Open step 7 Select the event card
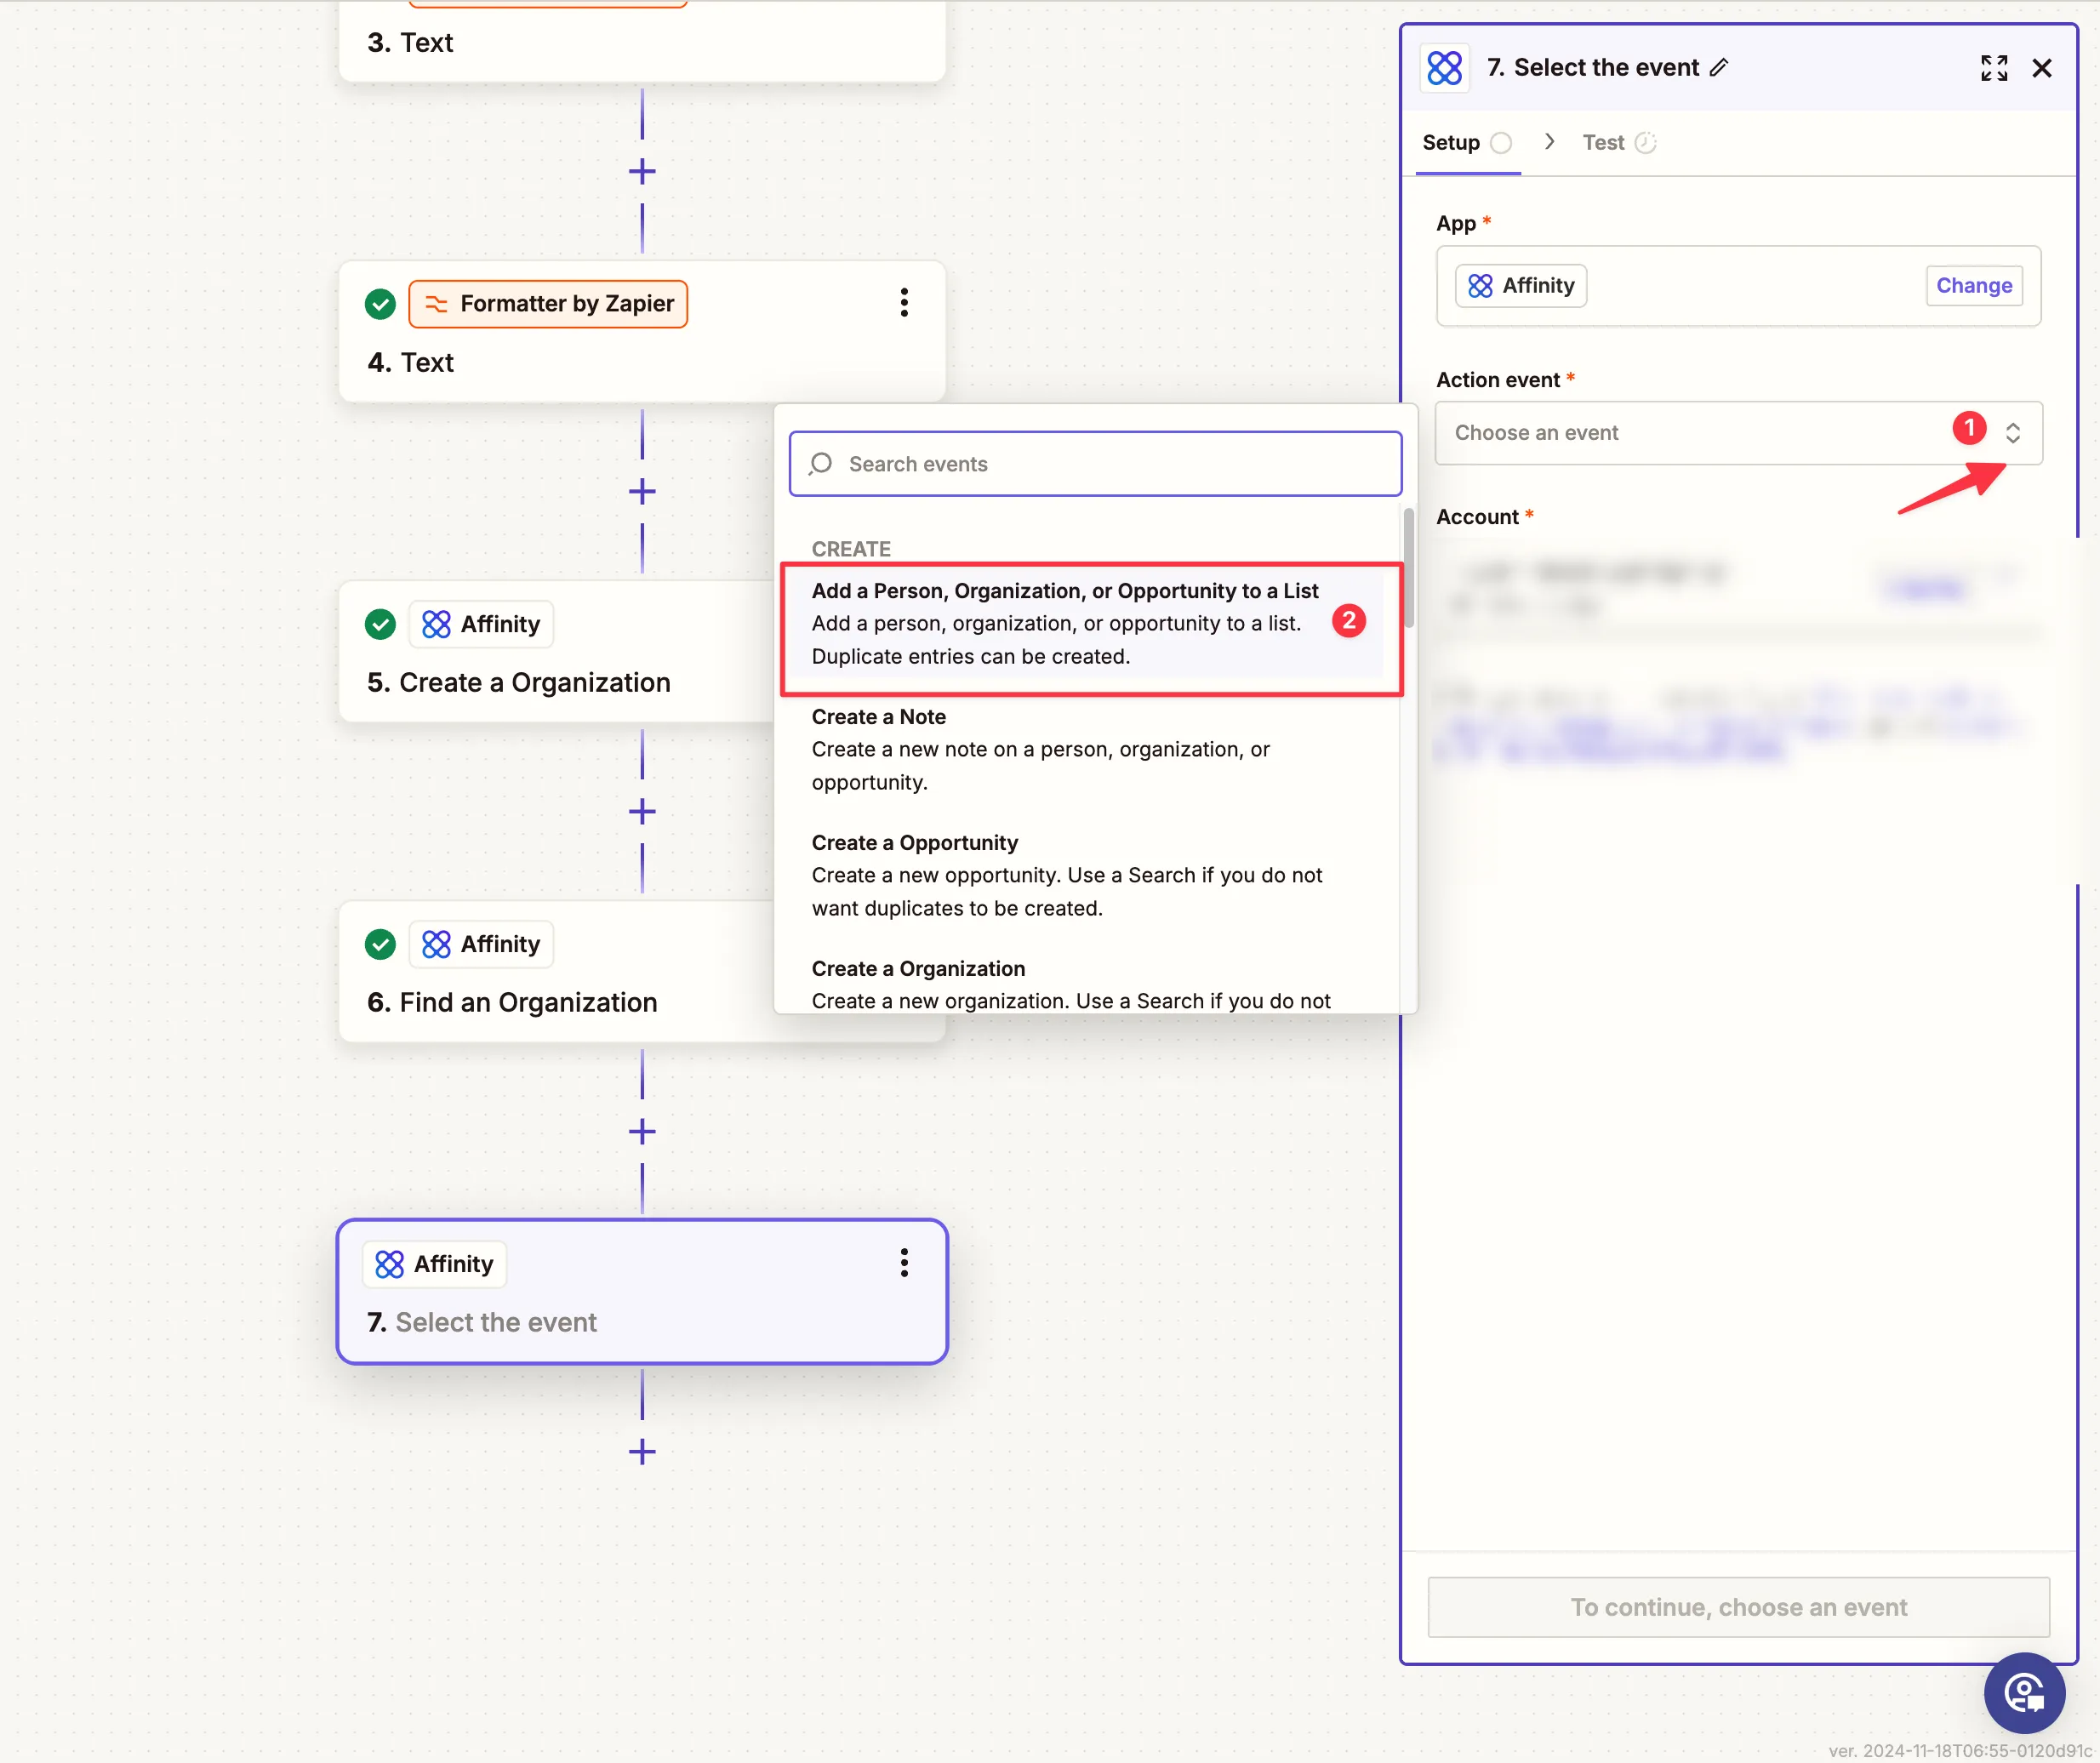This screenshot has height=1763, width=2100. (x=642, y=1292)
